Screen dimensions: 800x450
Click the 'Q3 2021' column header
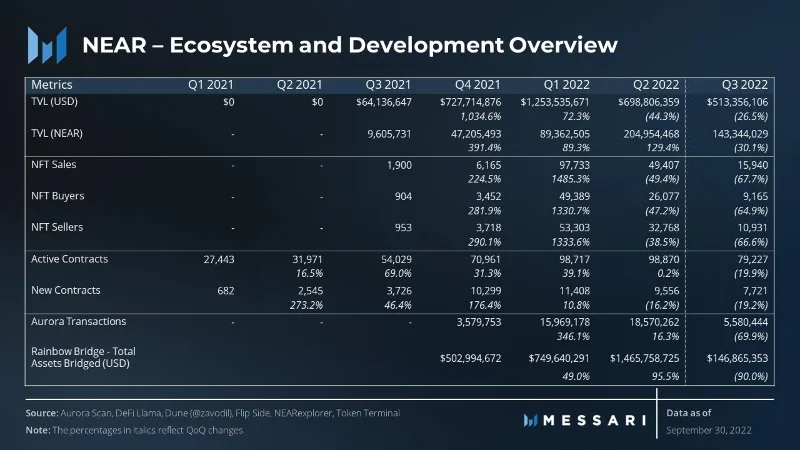388,85
